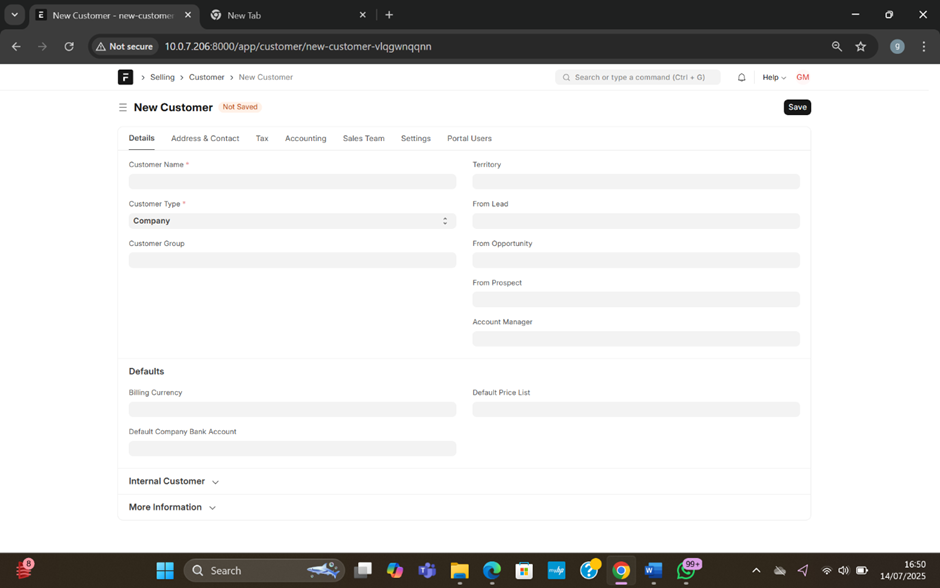Open Windows Start menu
Screen dimensions: 940x588
[165, 571]
